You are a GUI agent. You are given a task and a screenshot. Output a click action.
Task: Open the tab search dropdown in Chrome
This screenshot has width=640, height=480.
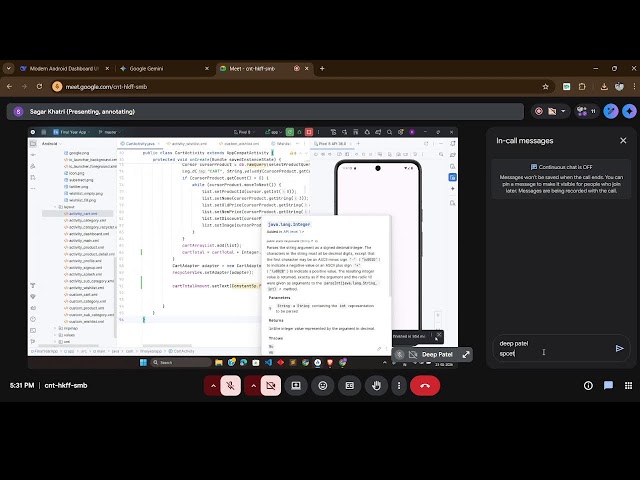click(x=8, y=69)
